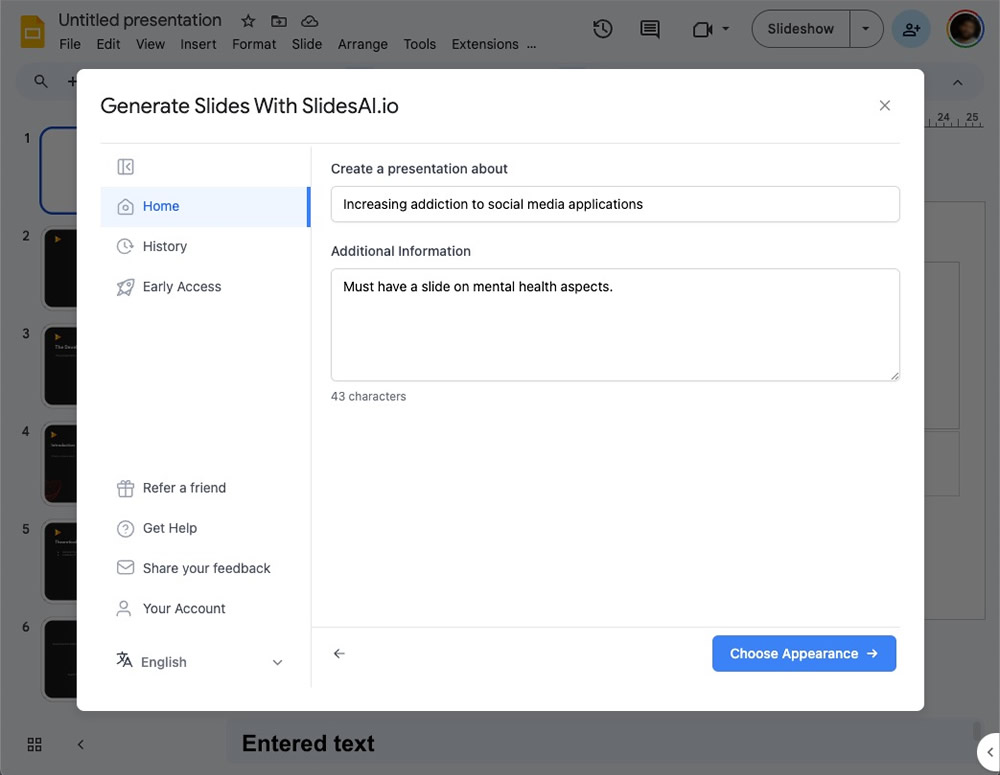
Task: Click the Slides app logo icon
Action: click(x=33, y=32)
